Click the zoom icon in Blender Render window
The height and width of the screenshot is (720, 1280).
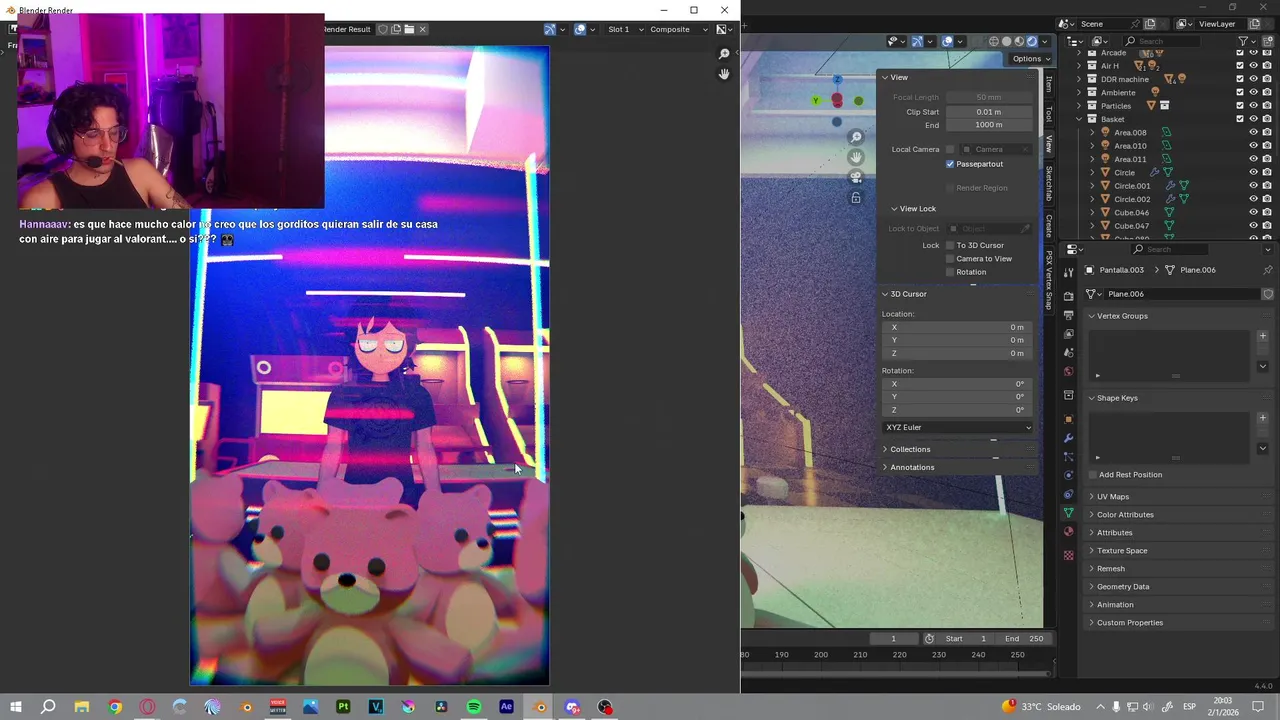pos(724,54)
